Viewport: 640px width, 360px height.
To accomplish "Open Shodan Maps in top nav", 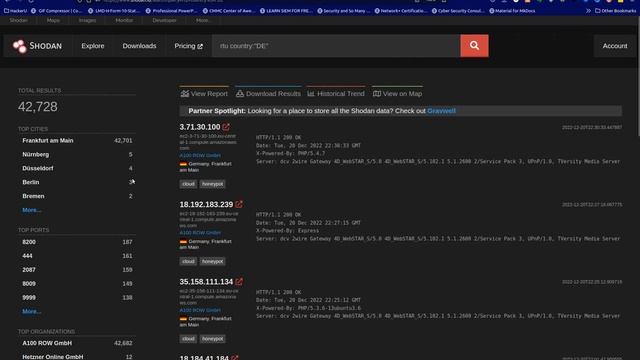I will point(53,20).
